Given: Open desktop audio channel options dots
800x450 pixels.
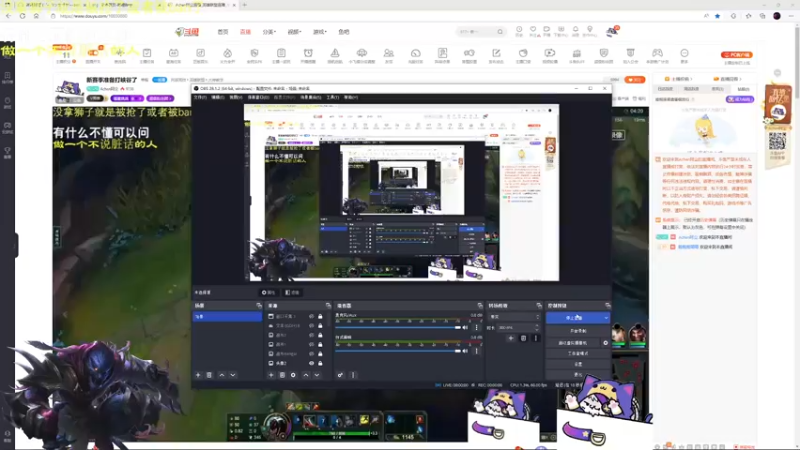Looking at the screenshot, I should pyautogui.click(x=477, y=328).
